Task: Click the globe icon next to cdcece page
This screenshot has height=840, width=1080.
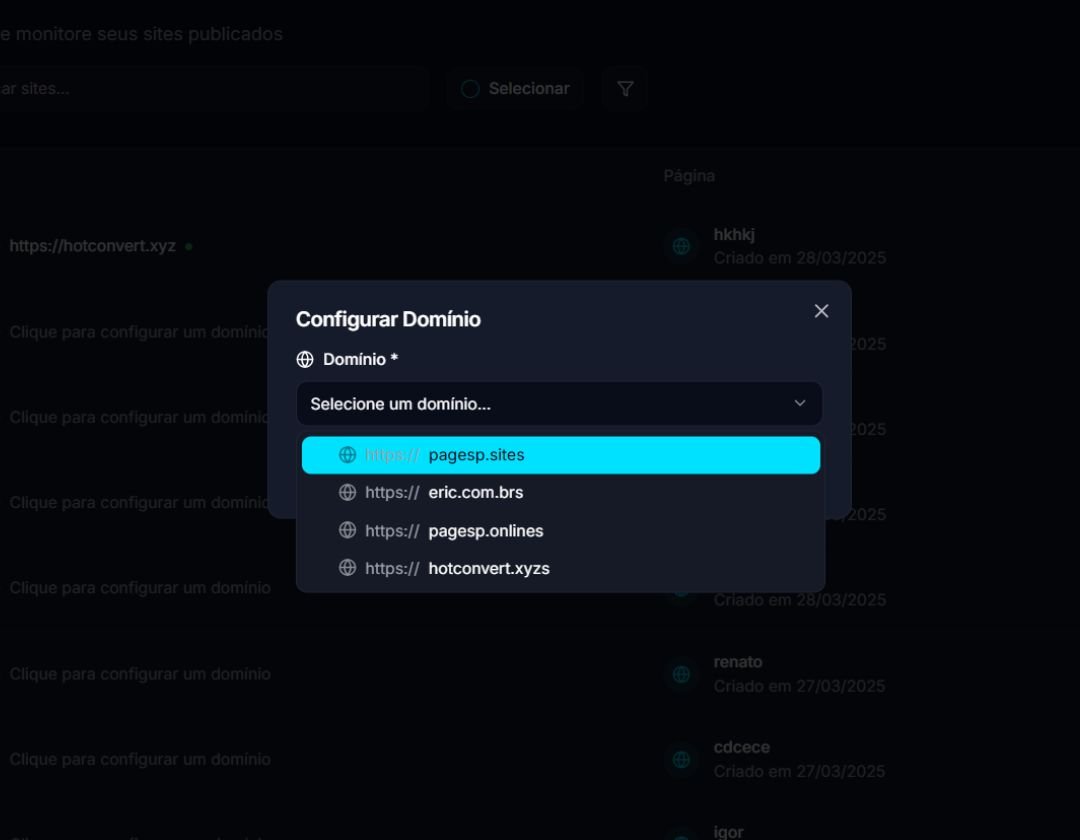Action: coord(681,760)
